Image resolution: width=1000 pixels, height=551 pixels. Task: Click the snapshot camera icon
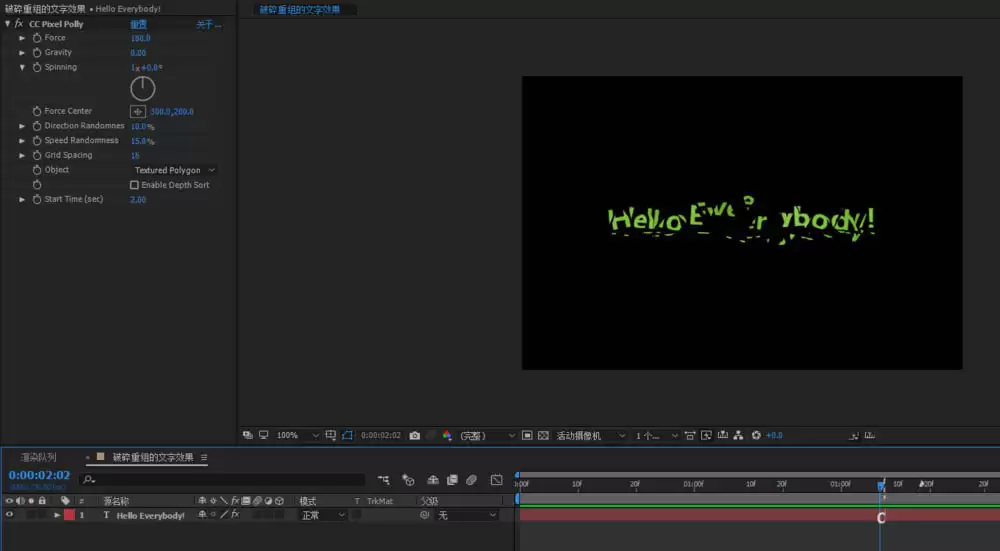pos(415,436)
